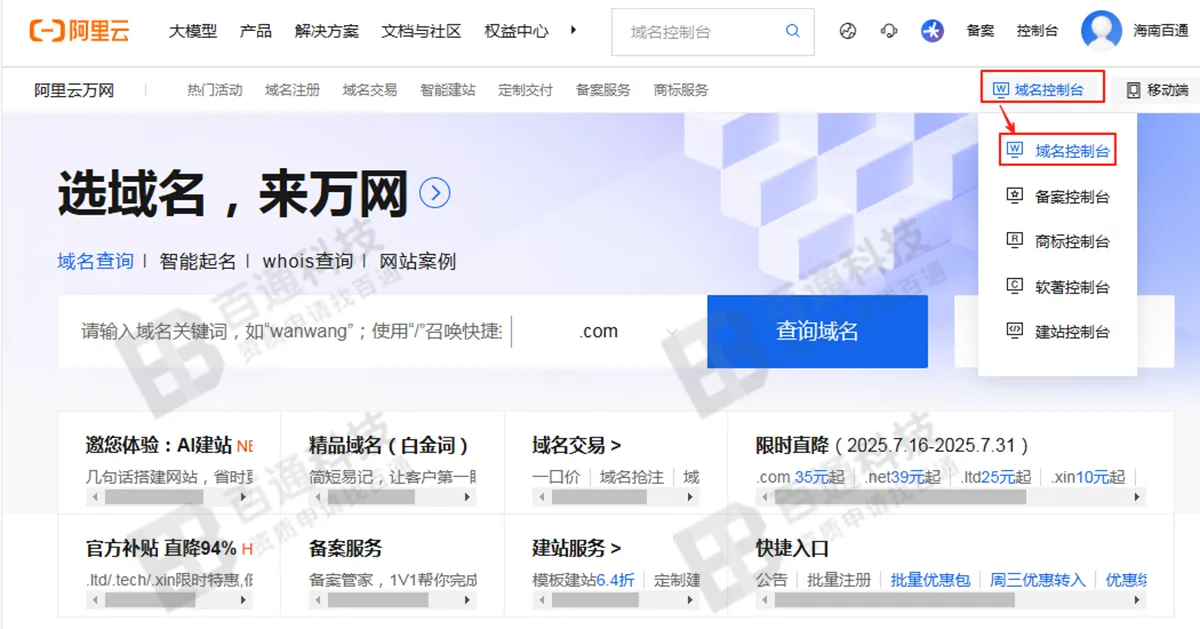Go to 域名注册 in sub-navigation

tap(293, 90)
